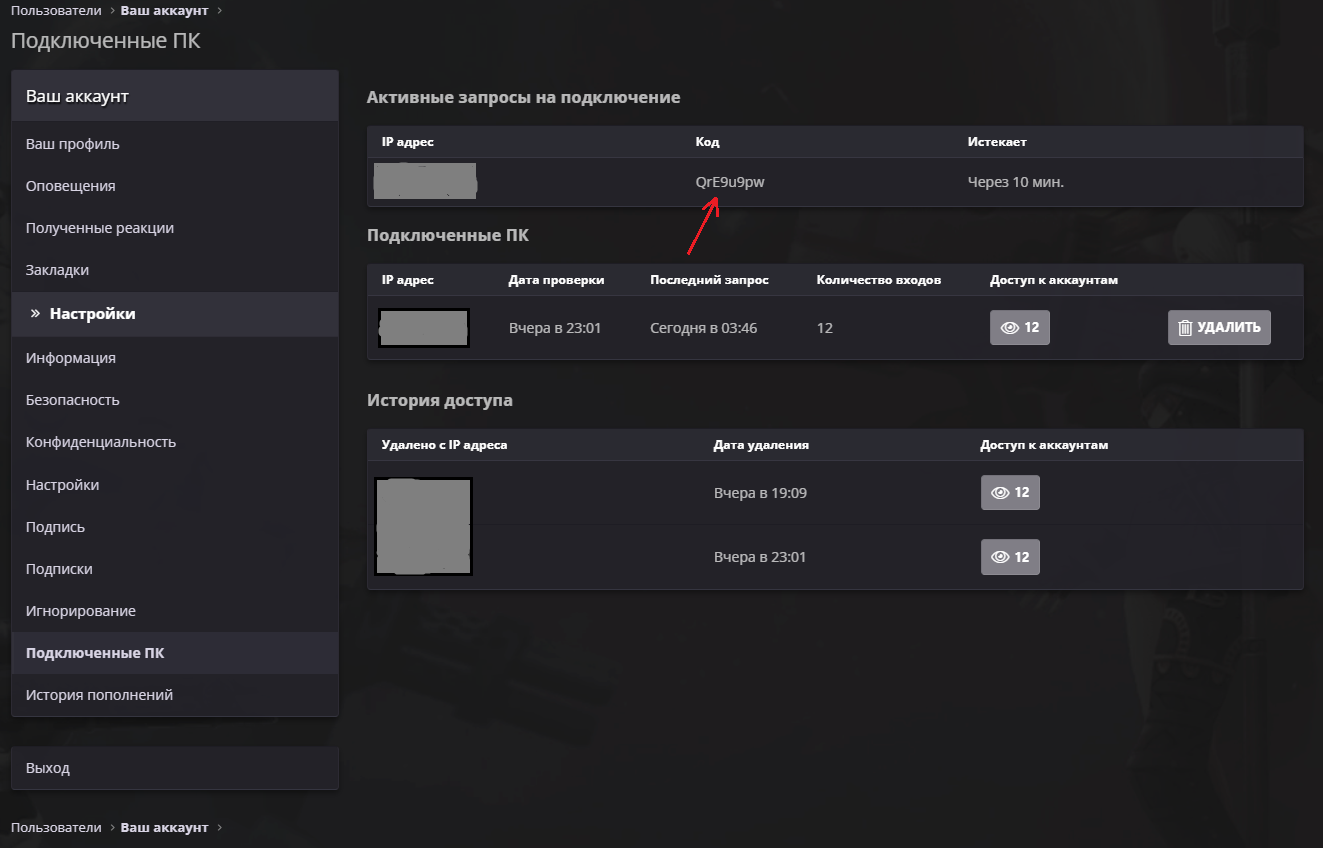This screenshot has height=848, width=1323.
Task: Open Оповещения in the sidebar
Action: click(70, 186)
